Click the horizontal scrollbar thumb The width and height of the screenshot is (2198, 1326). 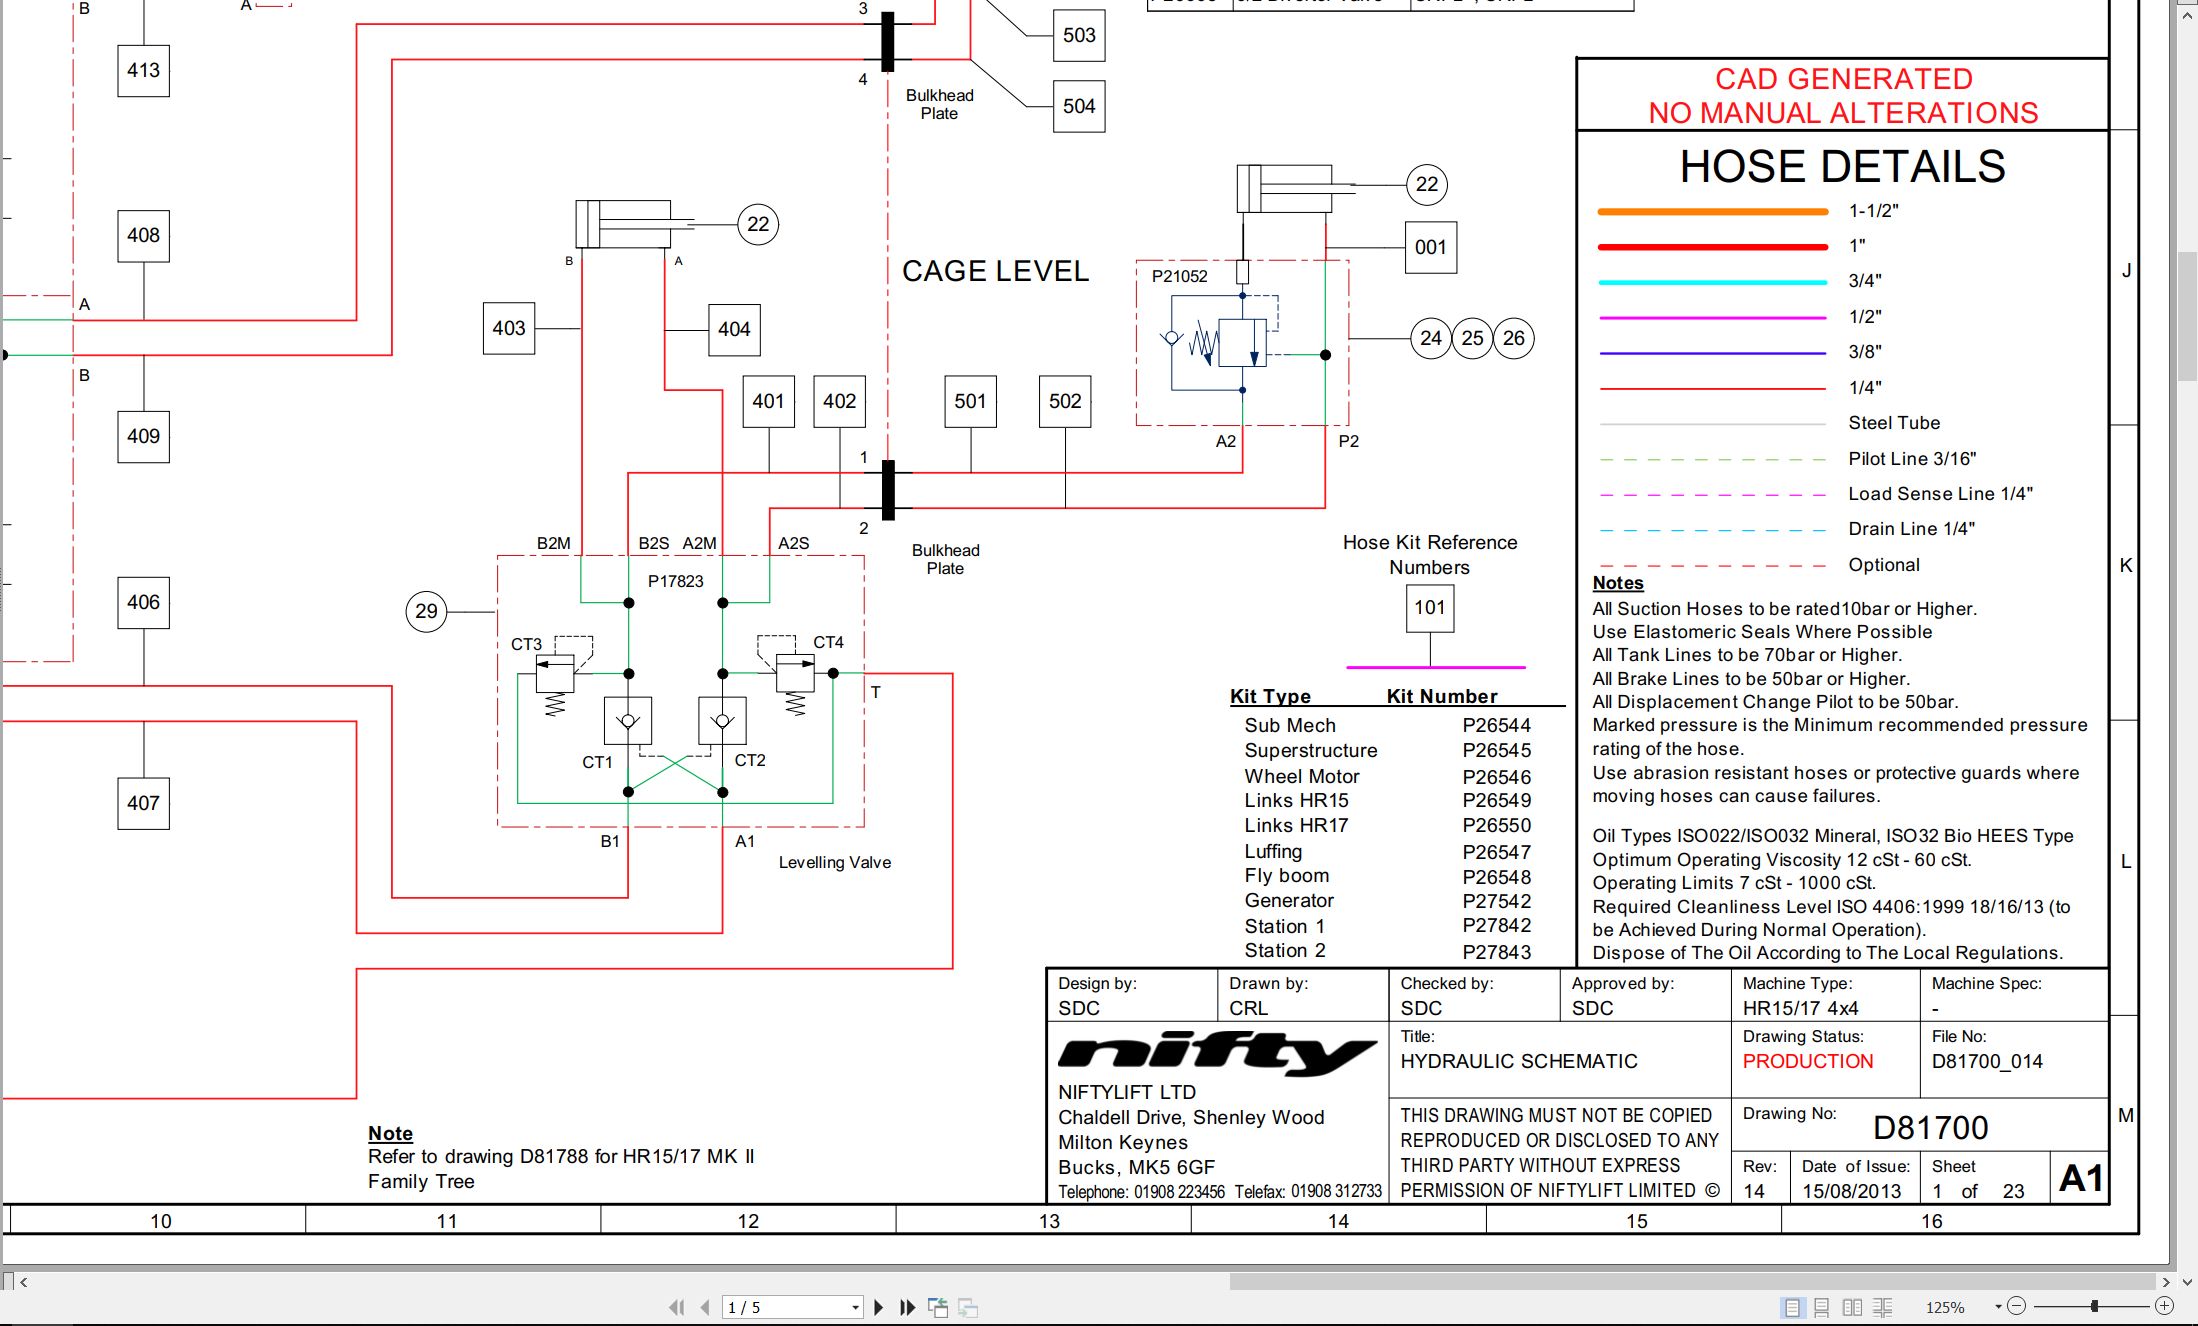1693,1281
